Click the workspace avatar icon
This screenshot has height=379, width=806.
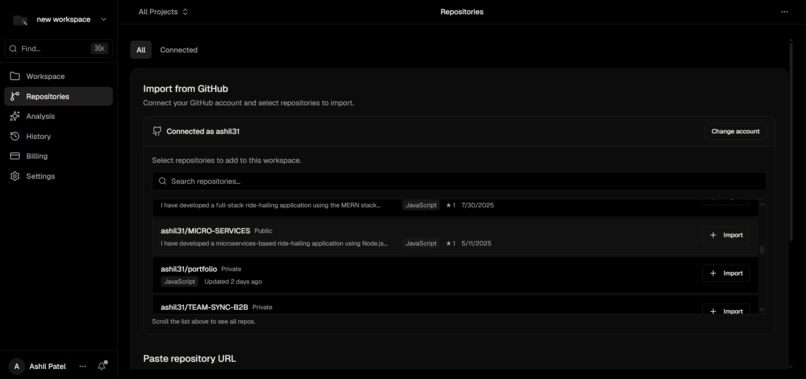click(20, 20)
